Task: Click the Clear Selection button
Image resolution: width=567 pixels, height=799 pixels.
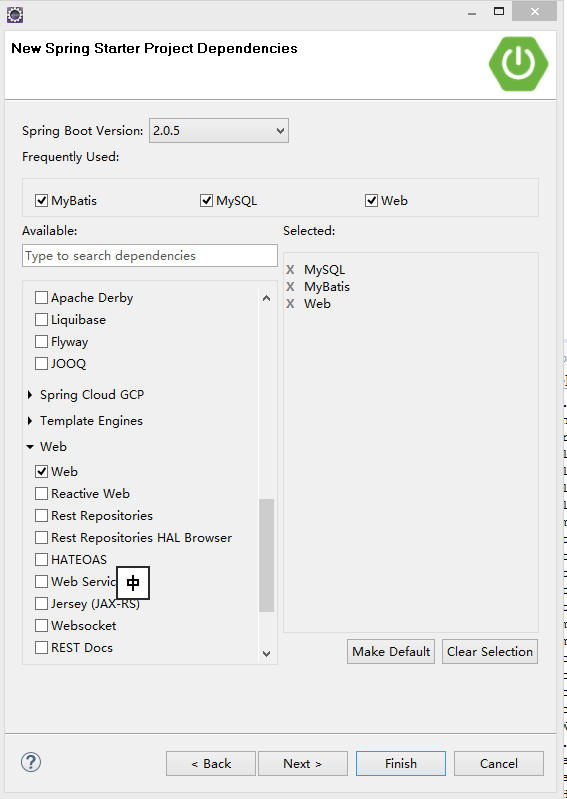Action: (x=490, y=652)
